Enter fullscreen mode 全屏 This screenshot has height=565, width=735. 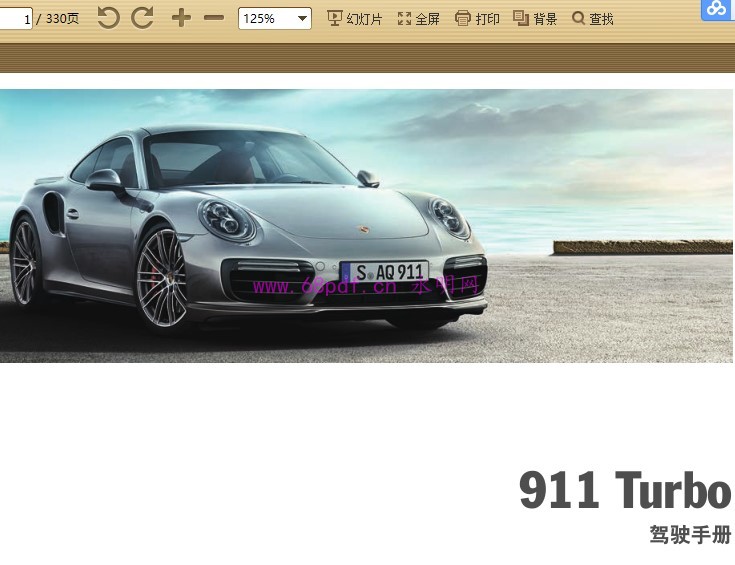pos(419,19)
